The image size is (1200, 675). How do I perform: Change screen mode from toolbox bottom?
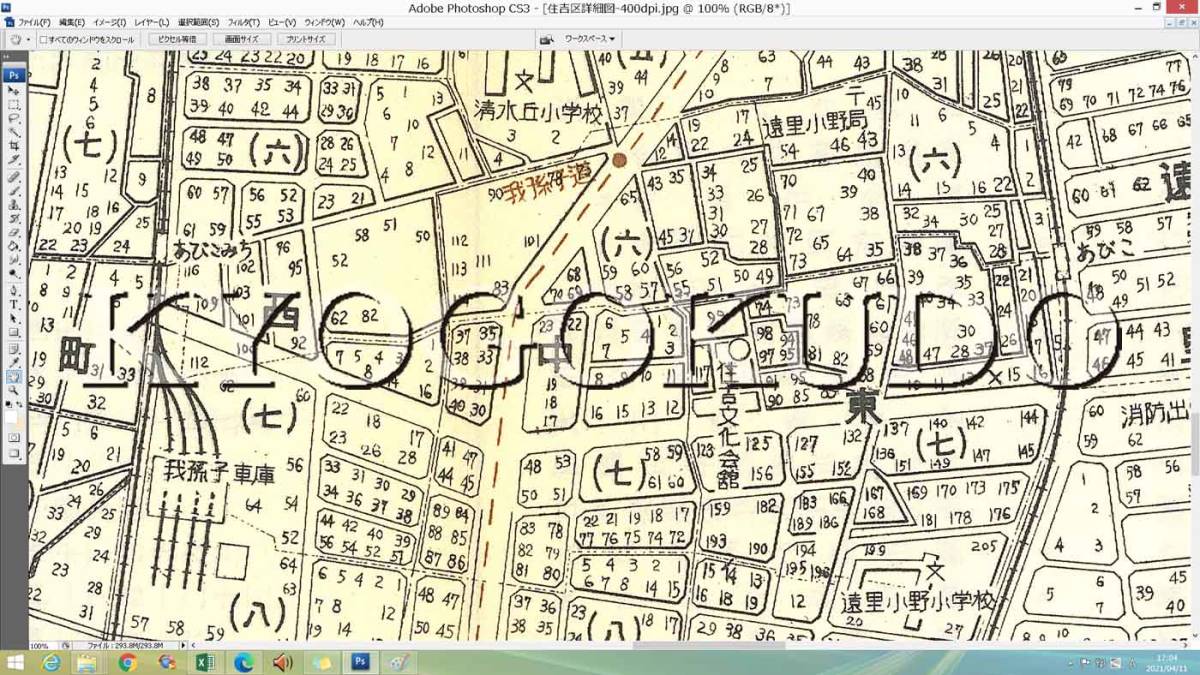pyautogui.click(x=14, y=453)
